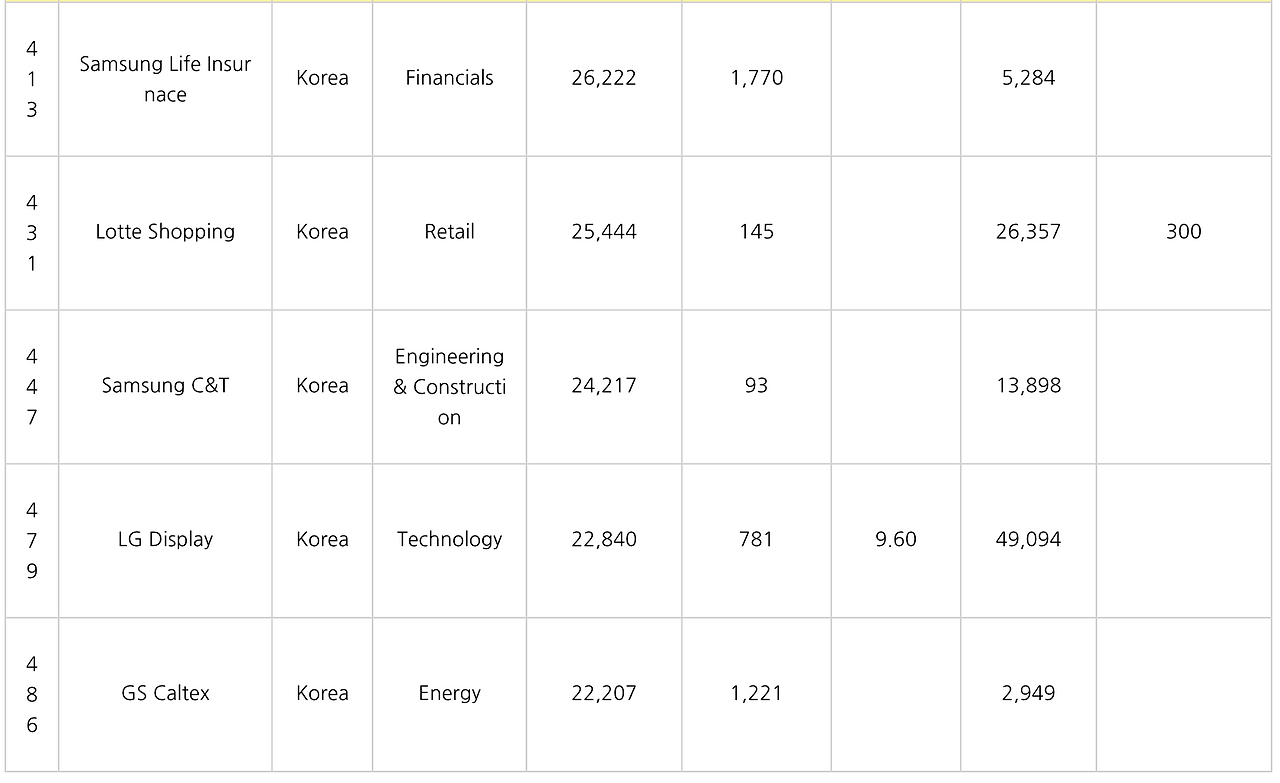
Task: Click the Lotte Shopping company name cell
Action: point(165,232)
